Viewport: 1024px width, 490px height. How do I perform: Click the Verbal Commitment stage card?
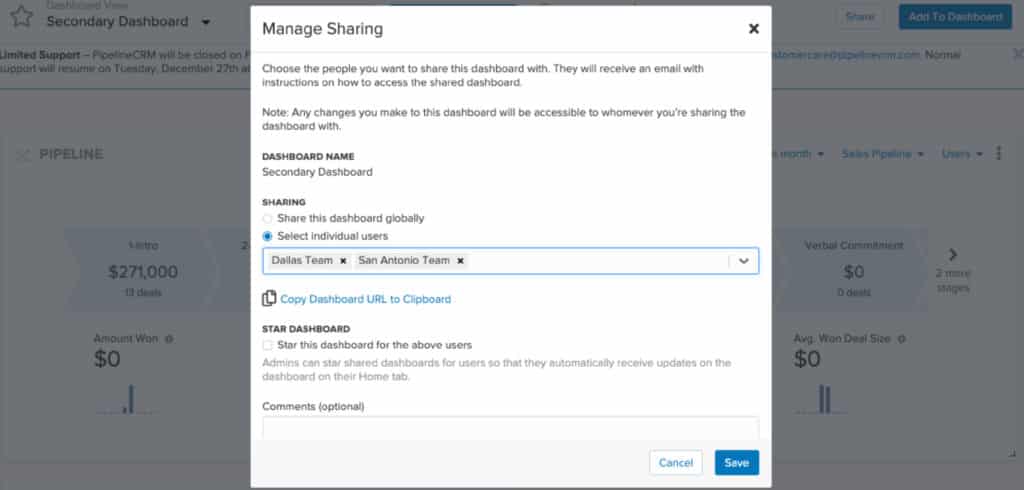(x=854, y=269)
